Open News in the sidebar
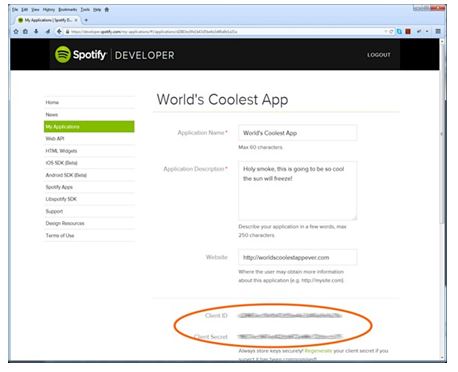The image size is (458, 372). pos(89,115)
